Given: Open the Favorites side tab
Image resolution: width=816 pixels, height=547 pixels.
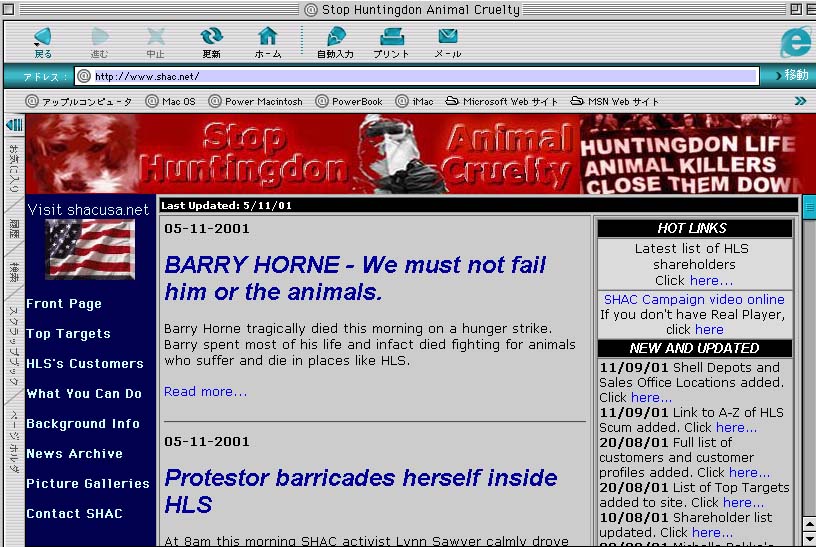Looking at the screenshot, I should [14, 168].
